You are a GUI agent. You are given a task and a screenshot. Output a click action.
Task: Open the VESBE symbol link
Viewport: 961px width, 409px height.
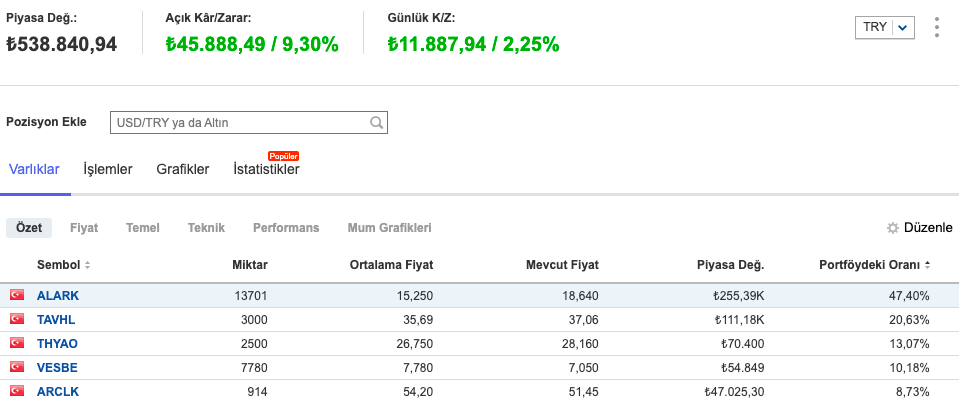57,367
